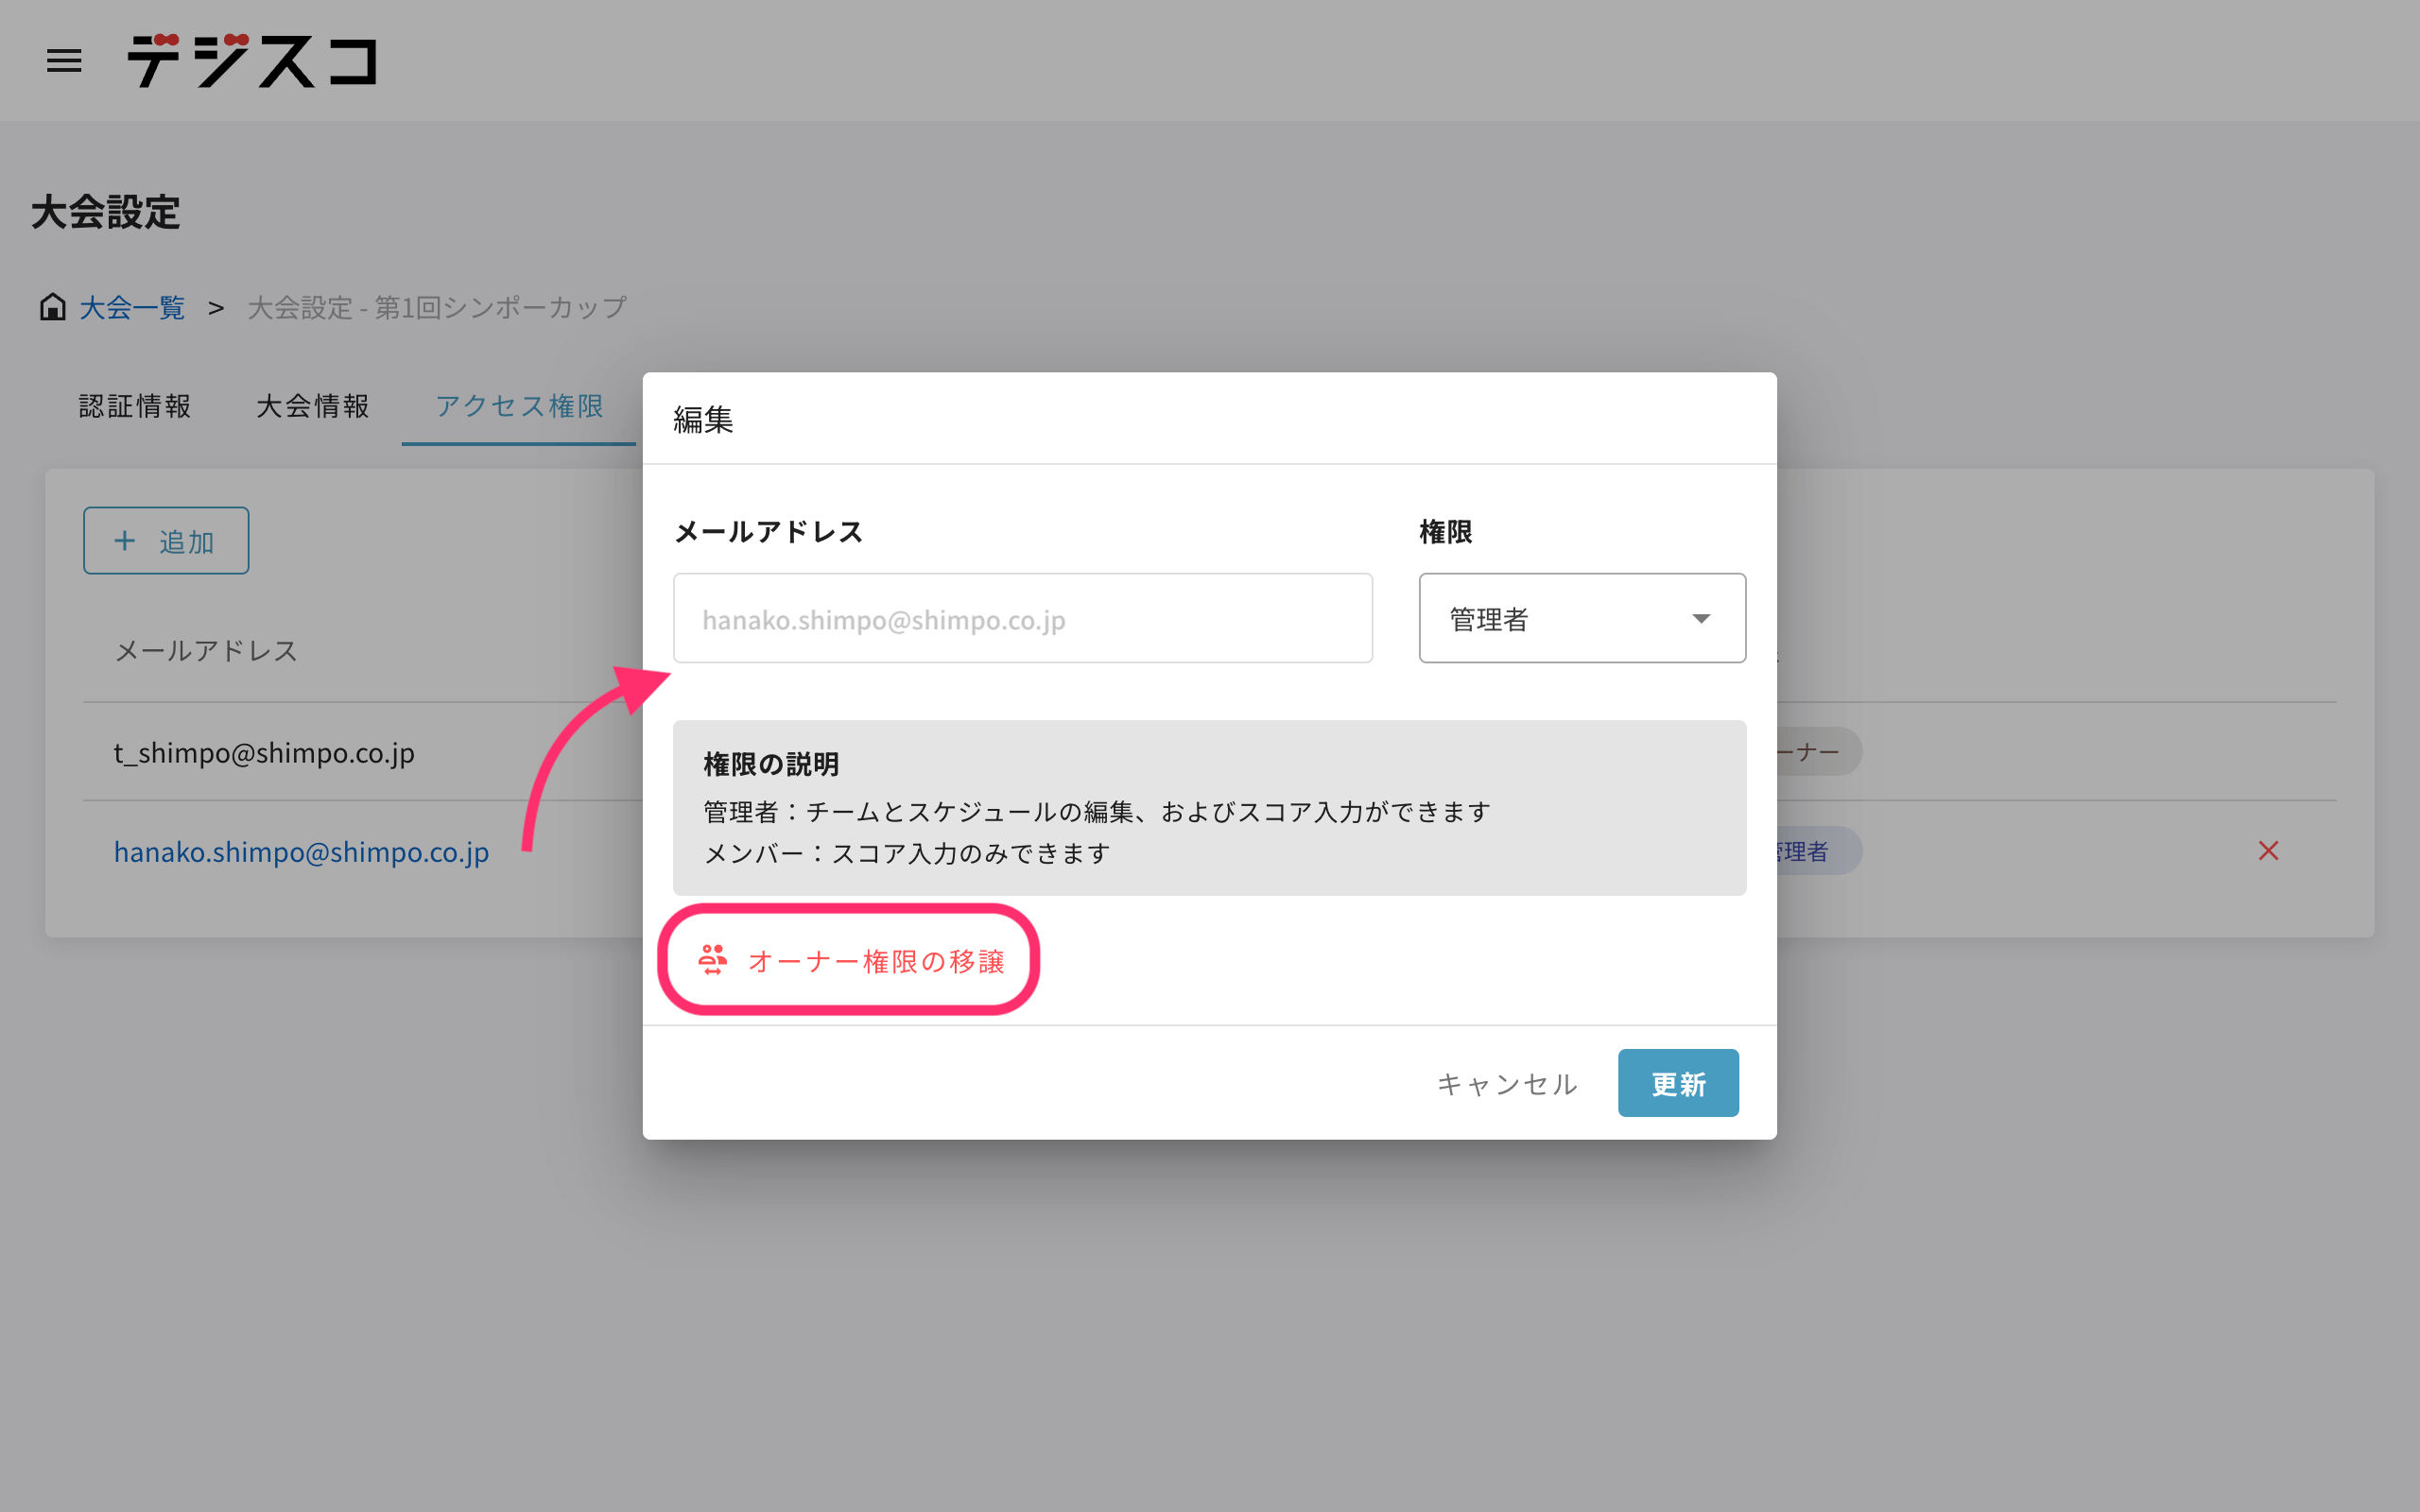Open the 権限 dropdown showing 管理者
The image size is (2420, 1512).
coord(1582,618)
